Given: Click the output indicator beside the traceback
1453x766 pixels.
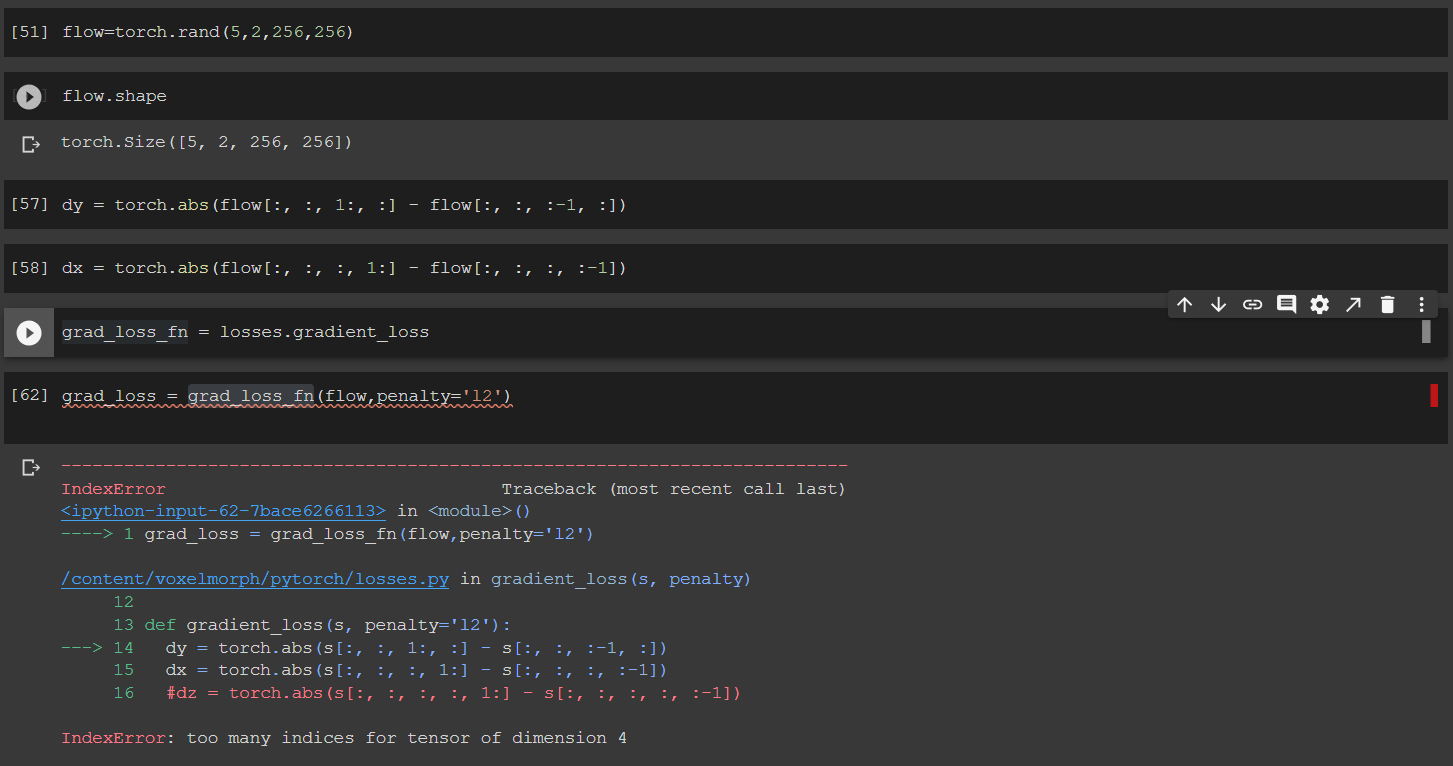Looking at the screenshot, I should [30, 466].
